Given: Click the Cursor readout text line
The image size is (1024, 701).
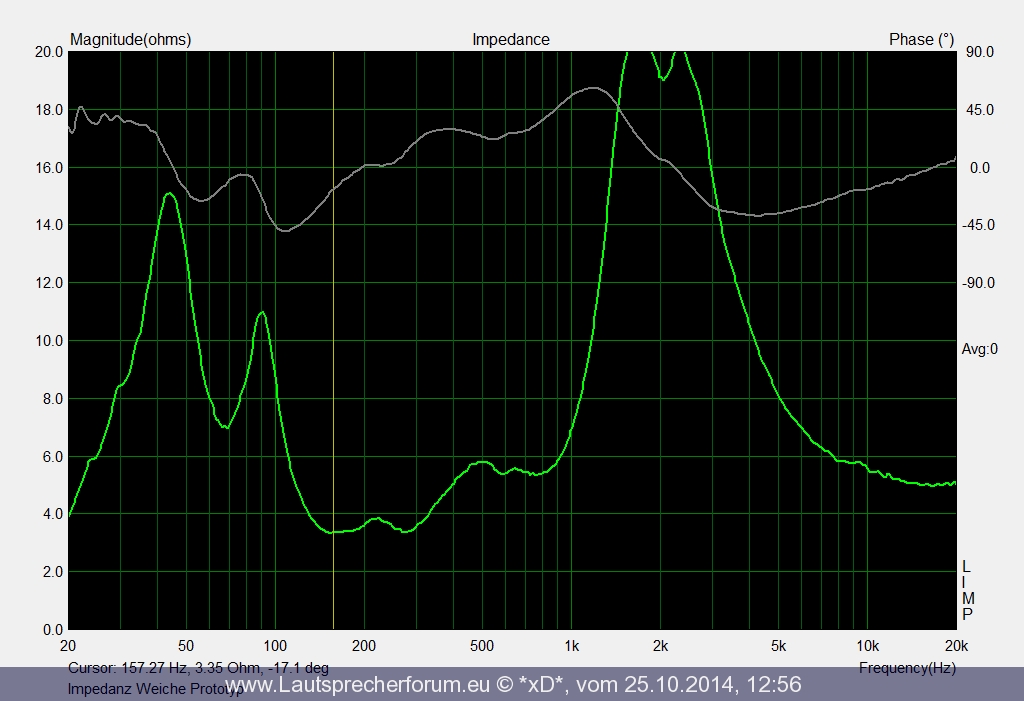Looking at the screenshot, I should 198,667.
